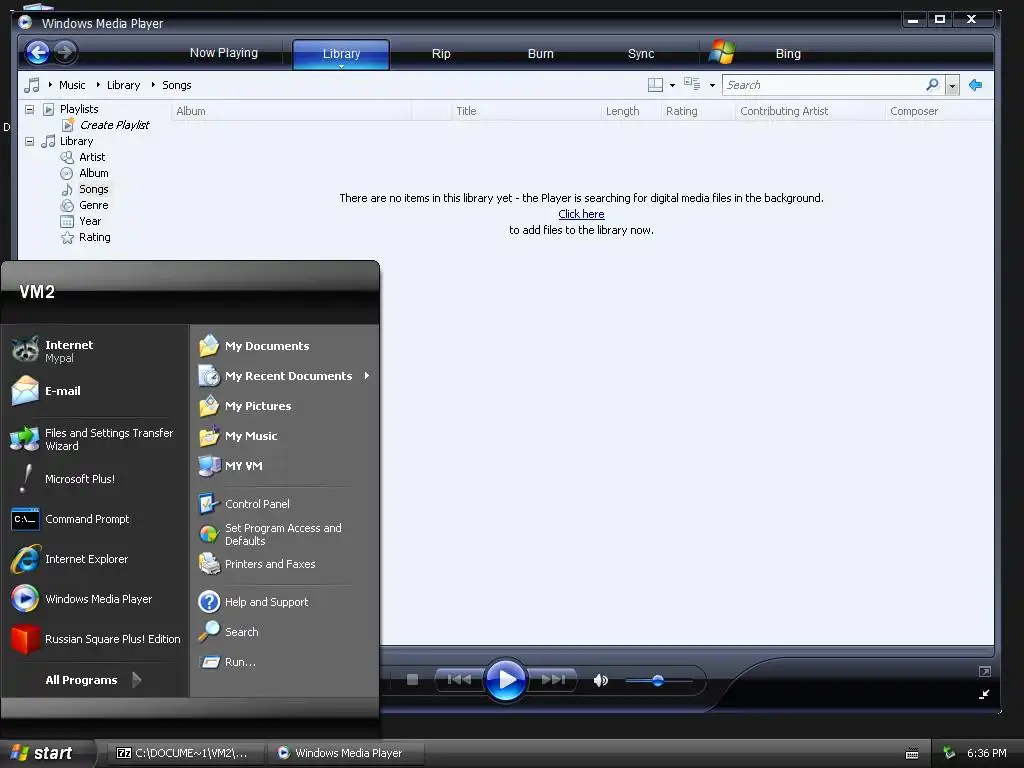The width and height of the screenshot is (1024, 768).
Task: Collapse the Playlists tree node
Action: (29, 109)
